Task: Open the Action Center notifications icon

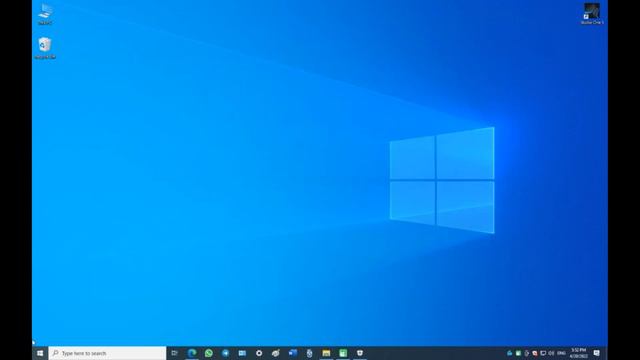Action: coord(597,353)
